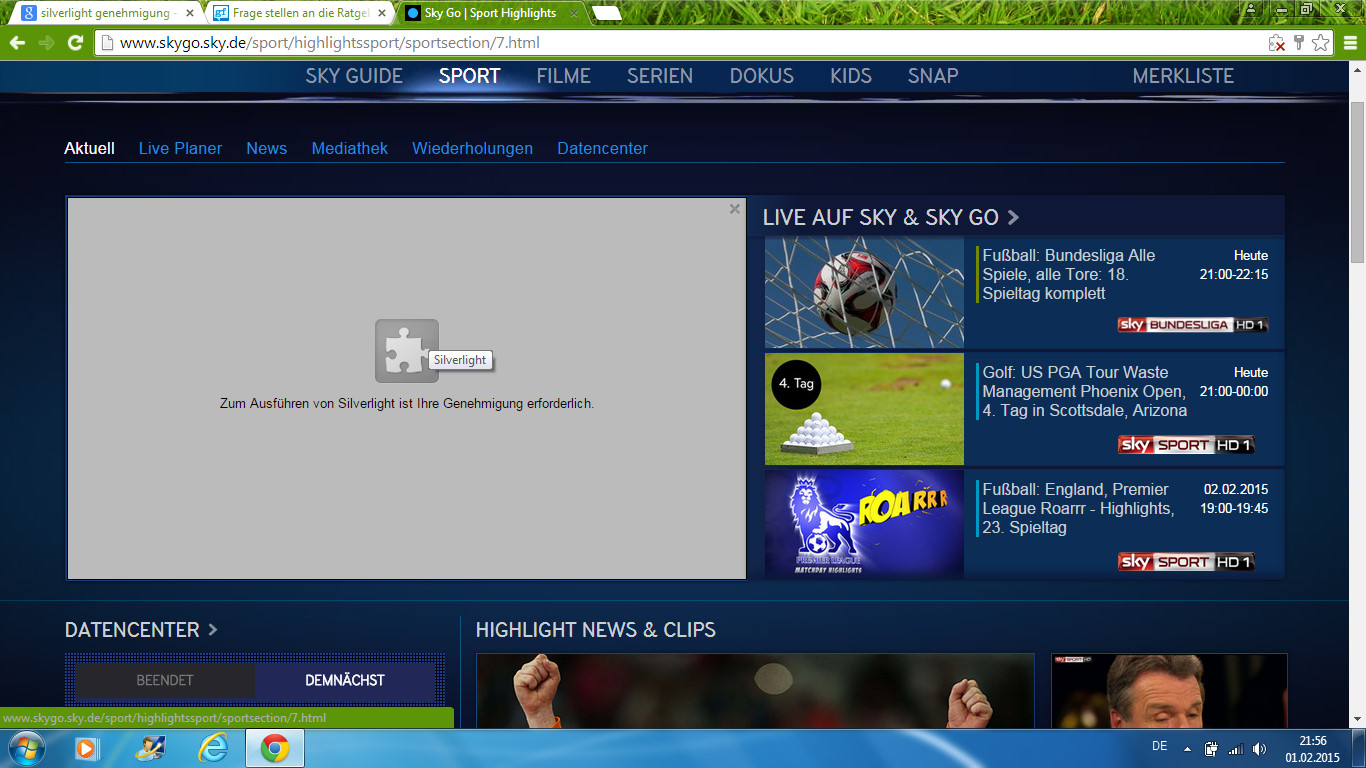The height and width of the screenshot is (768, 1366).
Task: Click the address bar URL field
Action: coord(680,43)
